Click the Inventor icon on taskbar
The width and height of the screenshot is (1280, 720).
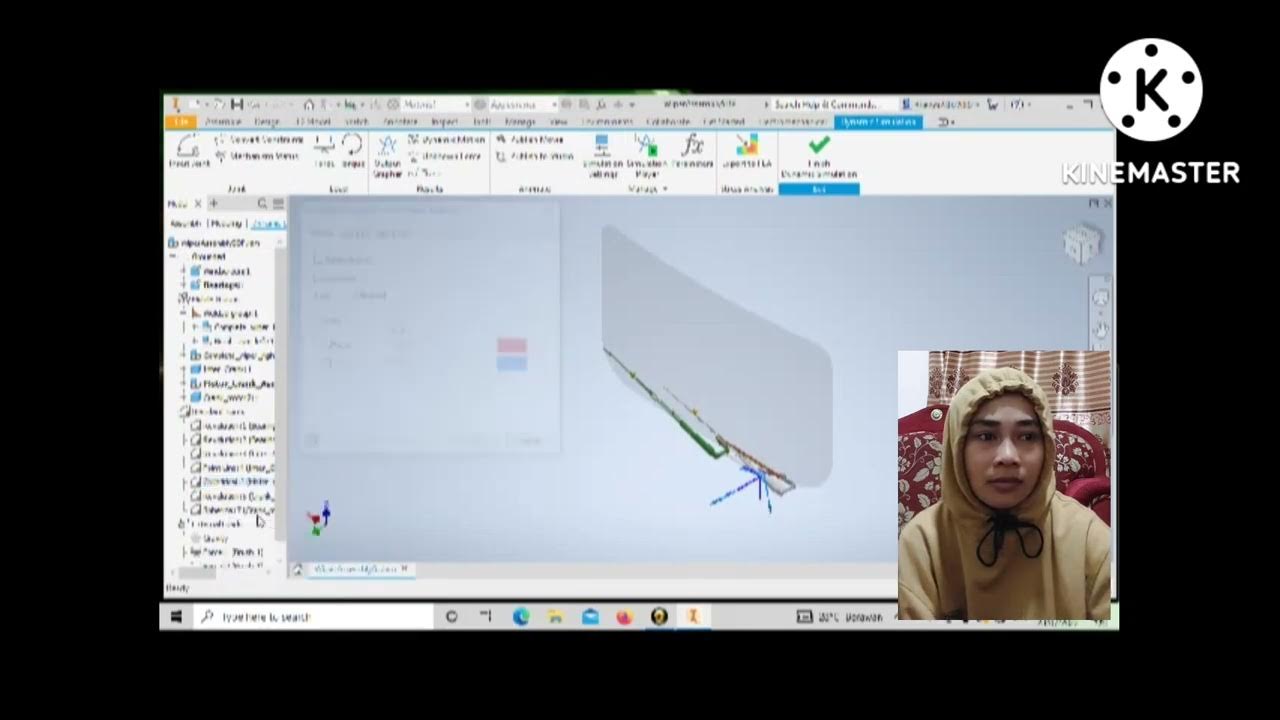(x=692, y=617)
